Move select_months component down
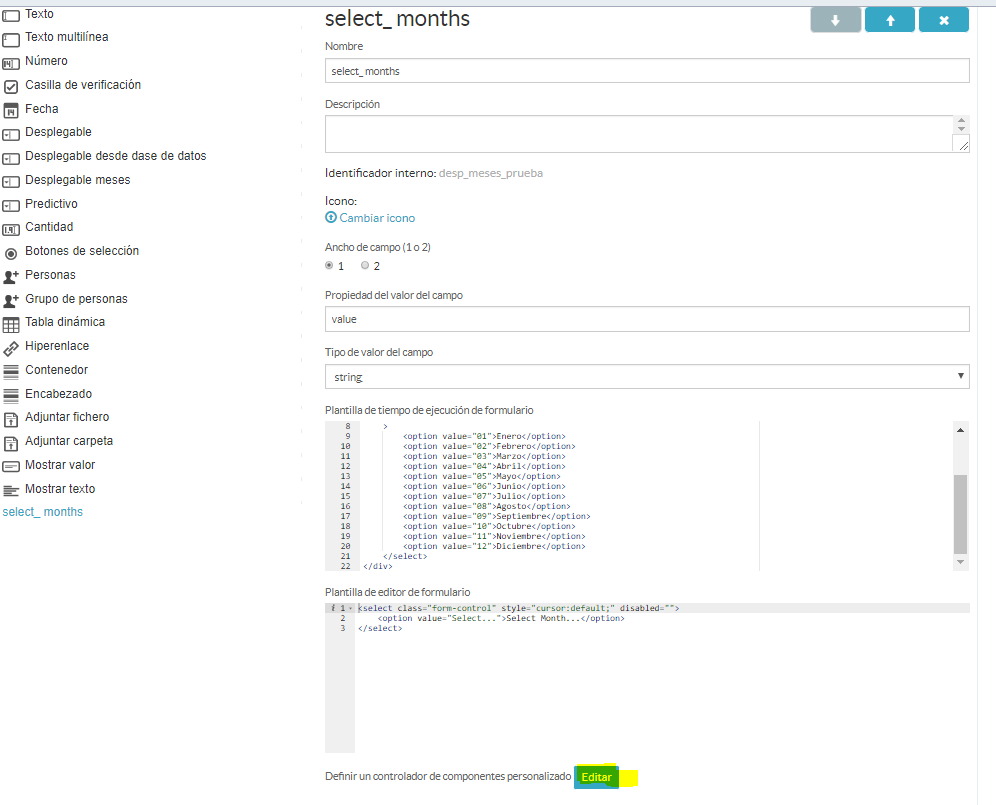 [x=835, y=20]
